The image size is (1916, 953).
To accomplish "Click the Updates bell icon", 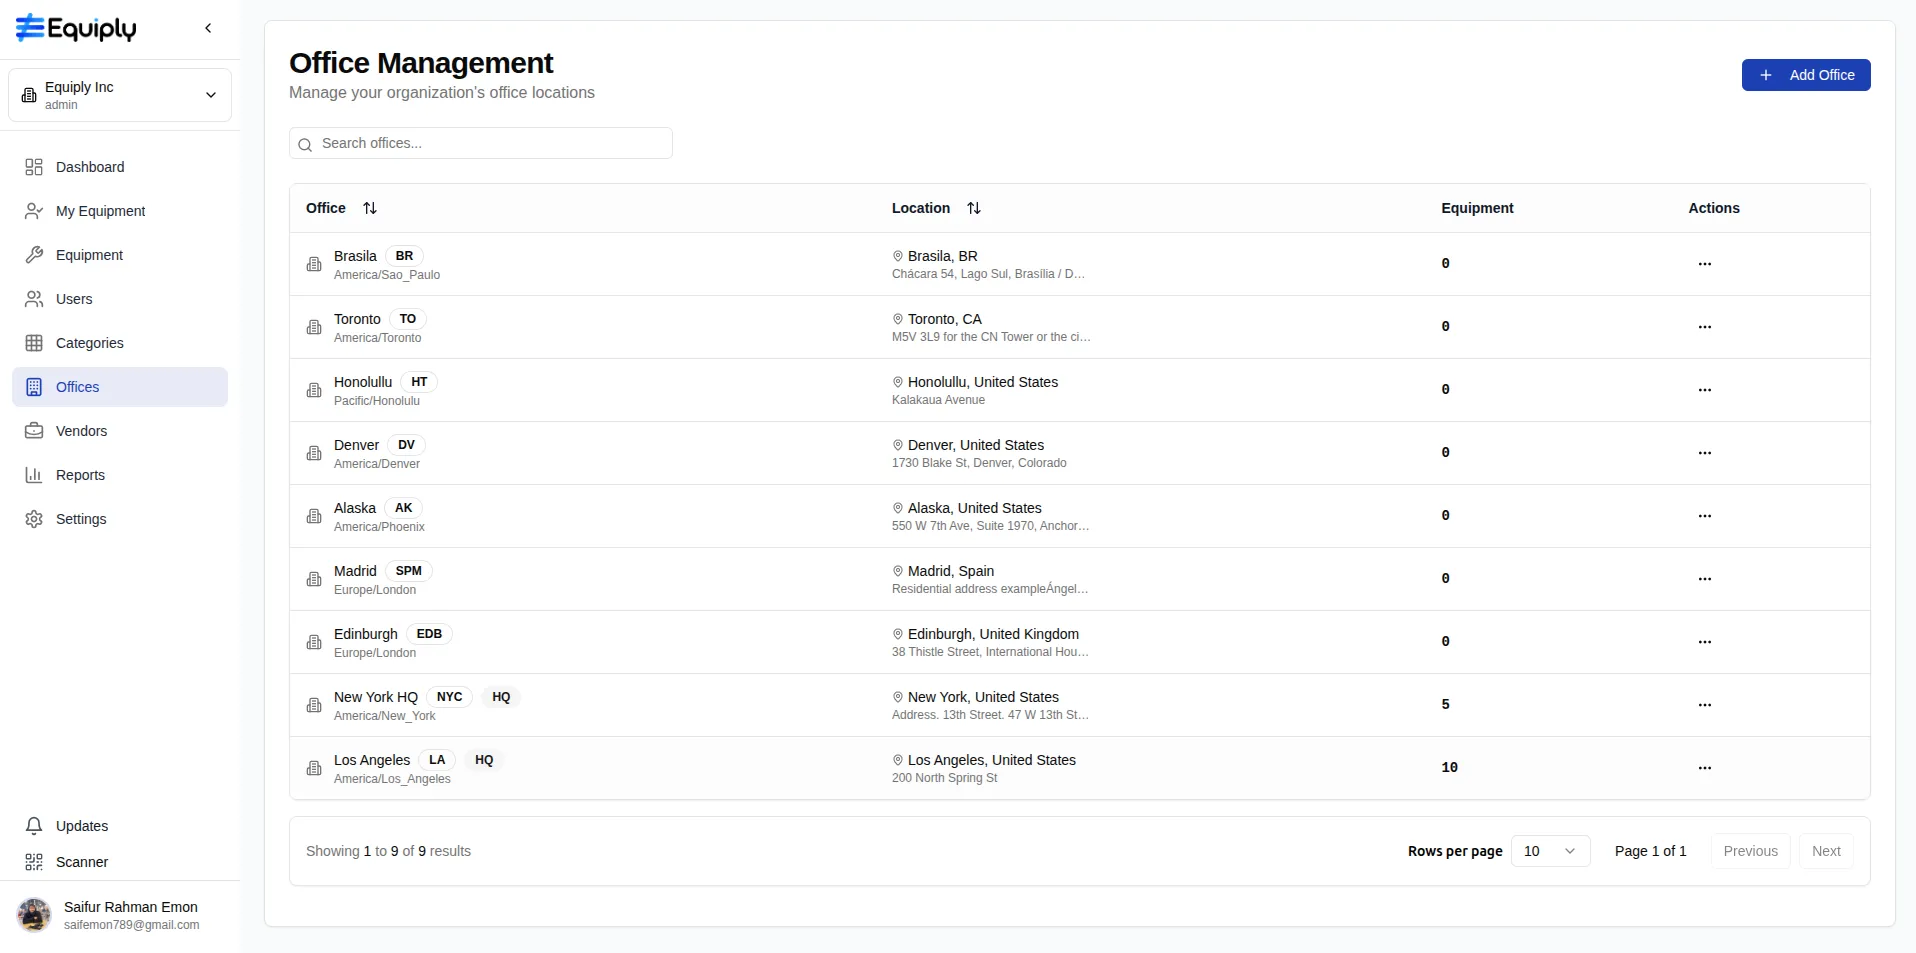I will pos(34,826).
